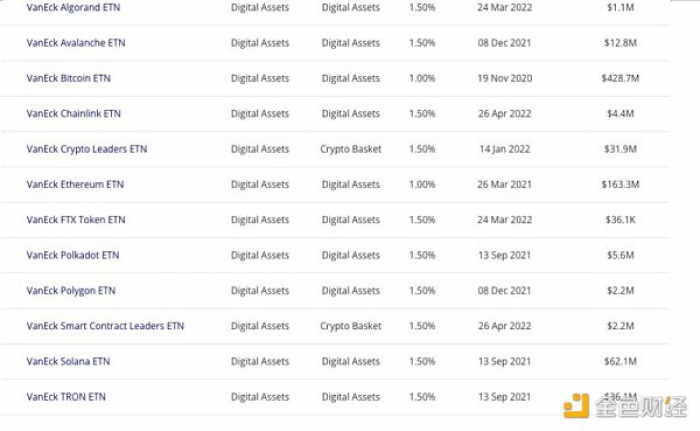Click the $36.1K value in FTX Token row
The height and width of the screenshot is (431, 700).
(x=620, y=219)
